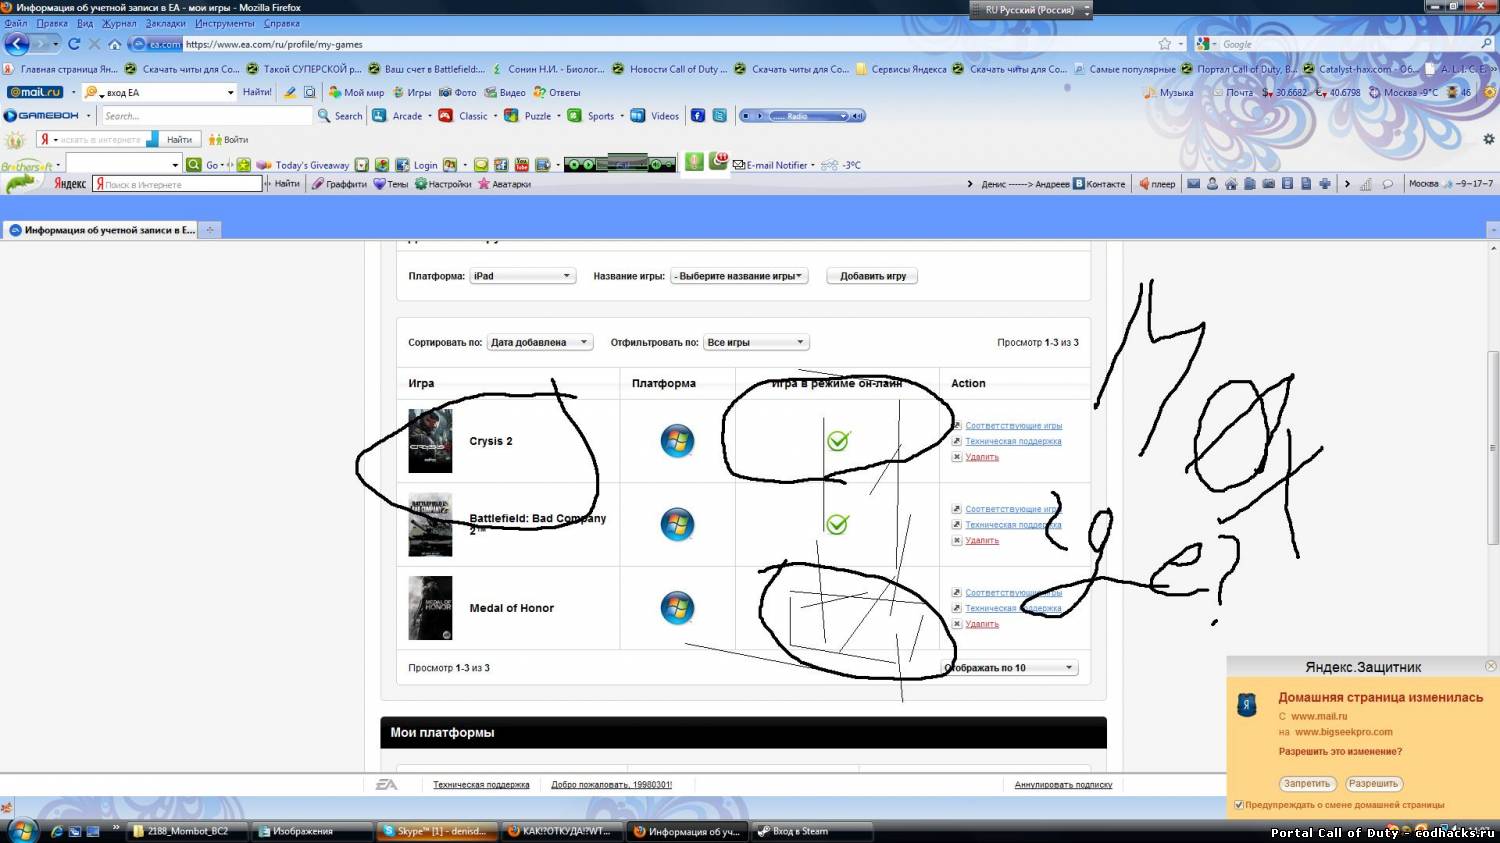Open Ответы on Mail.ru toolbar

tap(557, 92)
